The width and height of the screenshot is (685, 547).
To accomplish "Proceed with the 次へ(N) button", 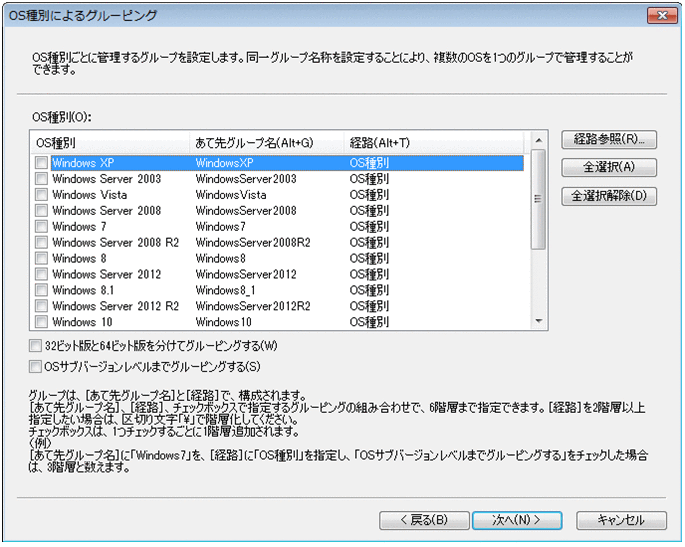I will pyautogui.click(x=517, y=520).
